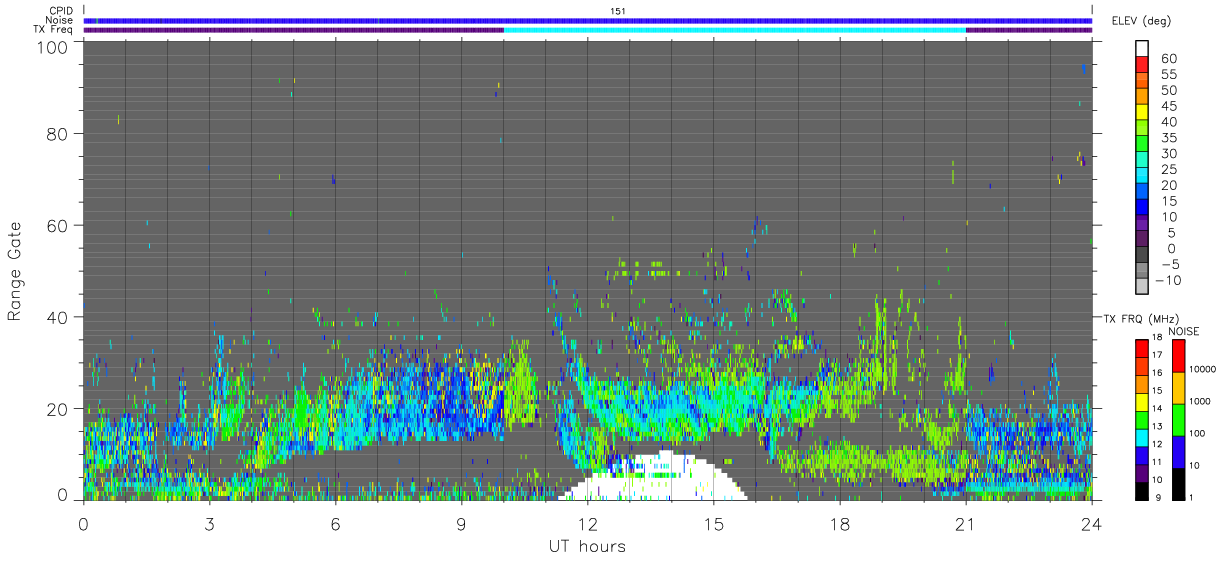Click the '151' CPID value above the plot
The image size is (1228, 567).
(x=618, y=10)
